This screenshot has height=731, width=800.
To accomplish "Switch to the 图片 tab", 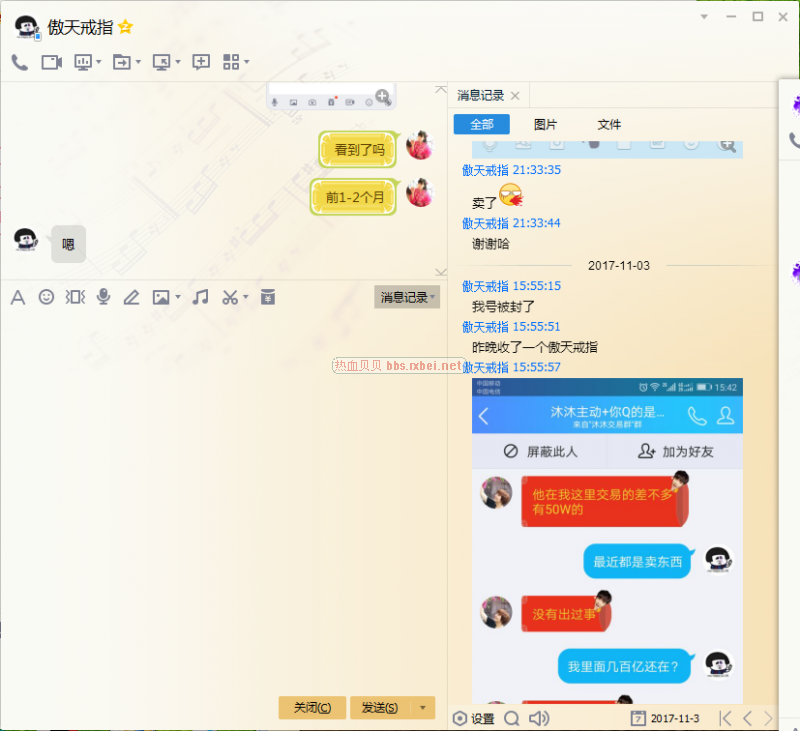I will 545,124.
